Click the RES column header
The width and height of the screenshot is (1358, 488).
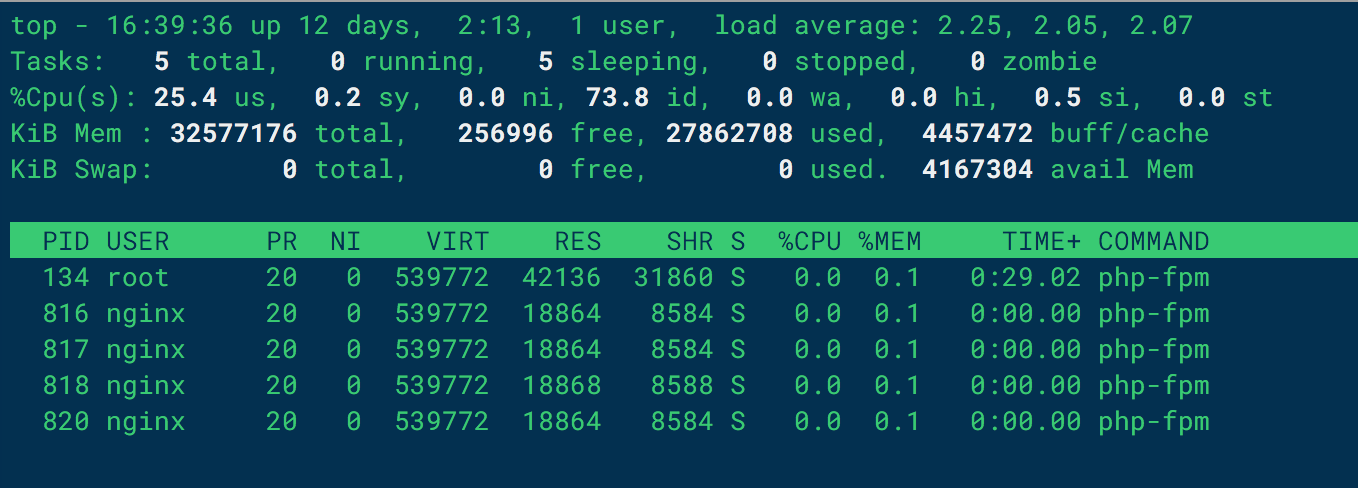[x=578, y=241]
